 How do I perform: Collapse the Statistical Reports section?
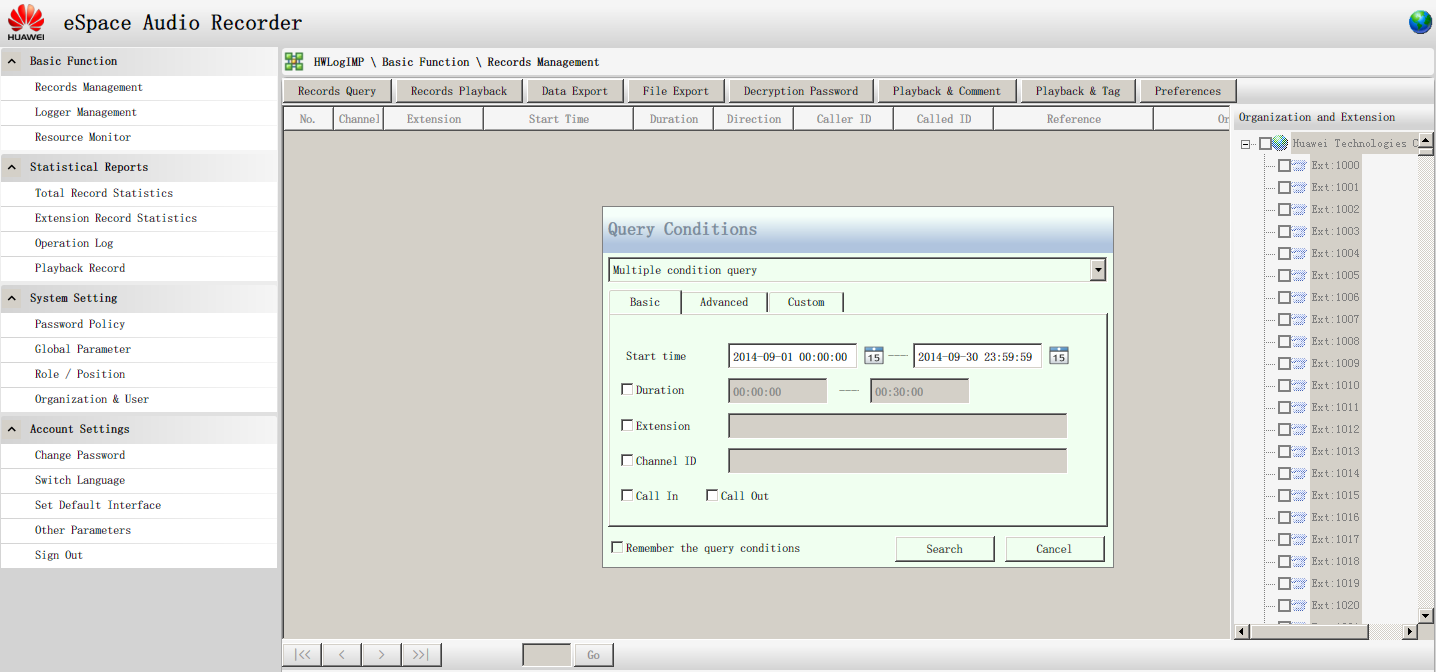tap(12, 167)
